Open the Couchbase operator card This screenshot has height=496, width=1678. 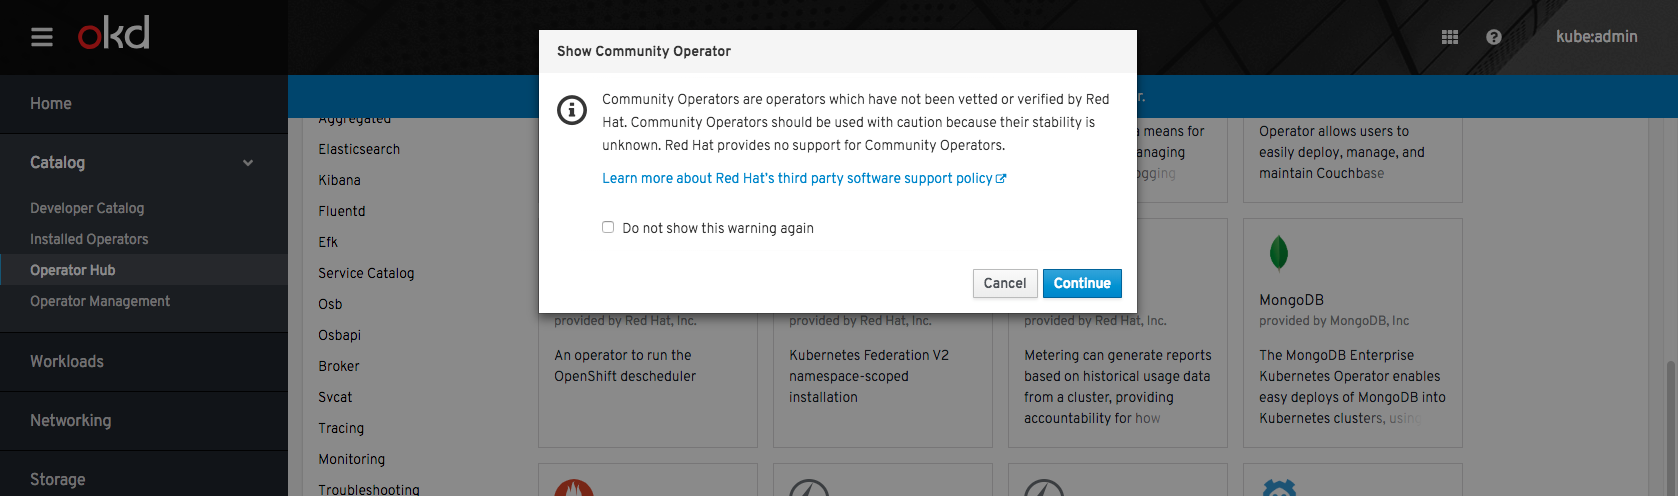(1352, 160)
